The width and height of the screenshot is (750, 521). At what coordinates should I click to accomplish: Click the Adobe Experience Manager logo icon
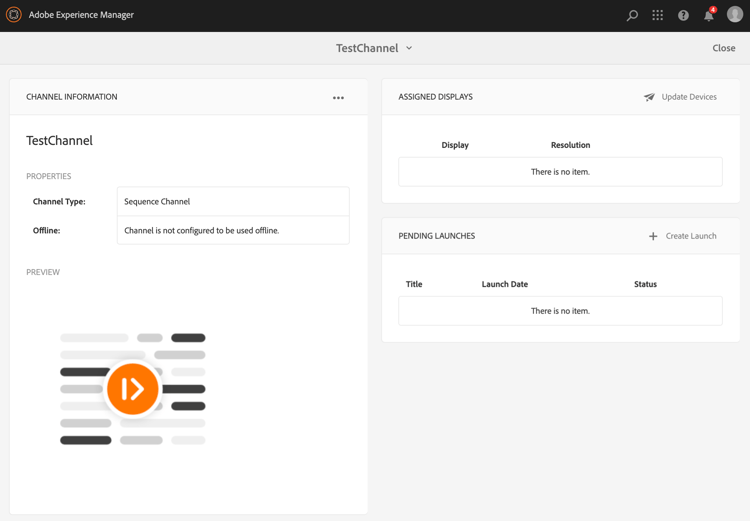[x=14, y=15]
